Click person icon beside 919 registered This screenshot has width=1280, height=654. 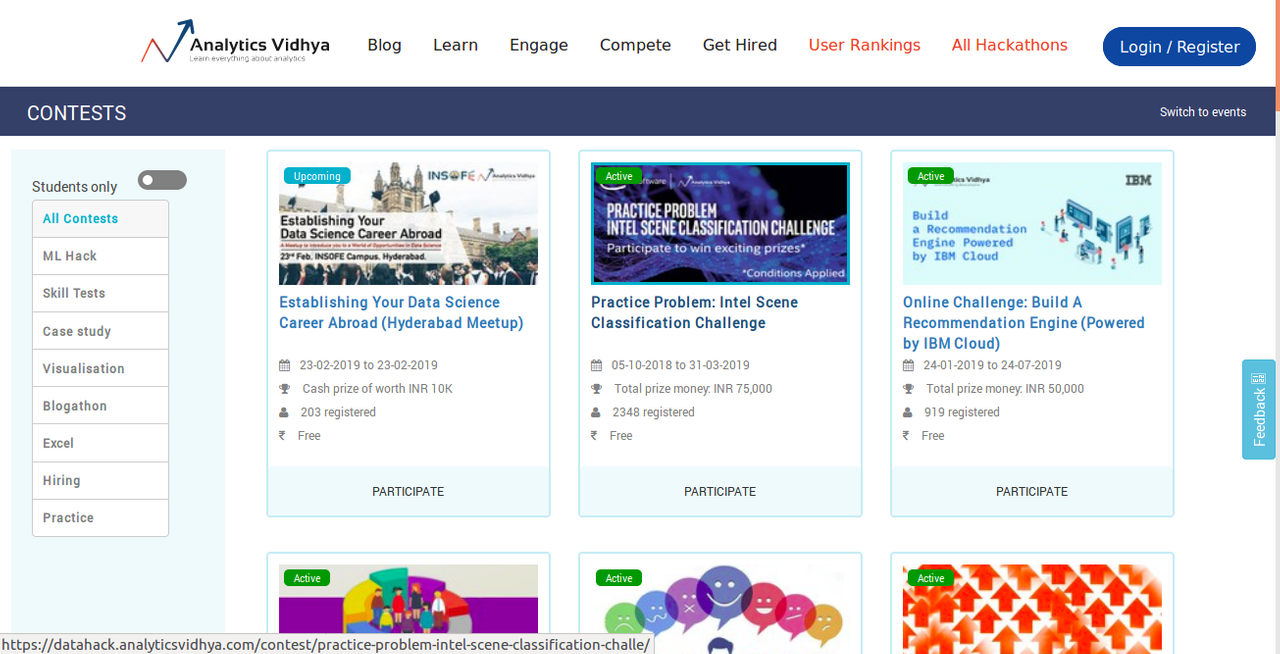point(908,412)
